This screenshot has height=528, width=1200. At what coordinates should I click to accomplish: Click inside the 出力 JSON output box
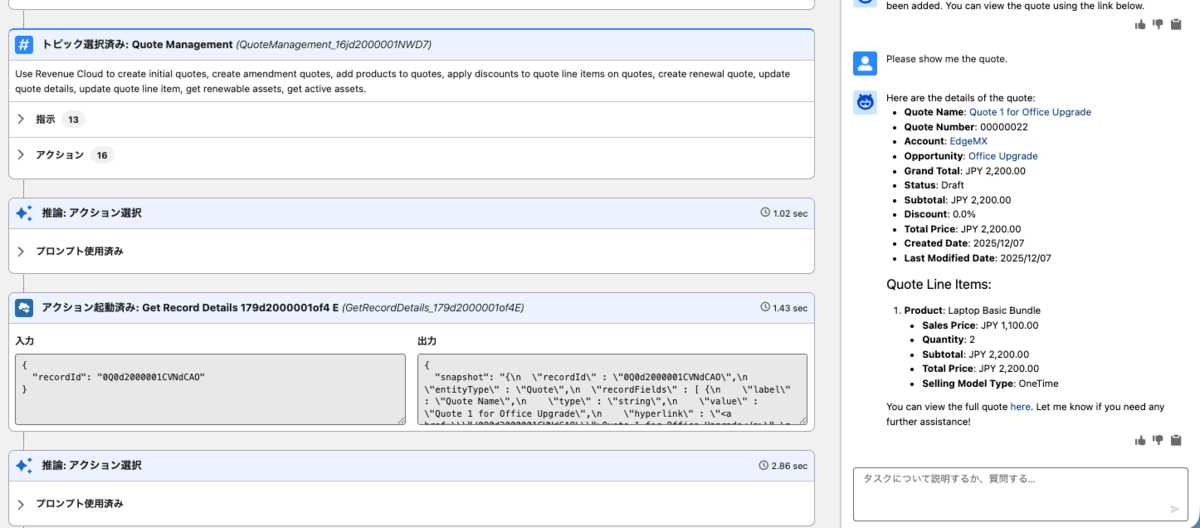(611, 389)
